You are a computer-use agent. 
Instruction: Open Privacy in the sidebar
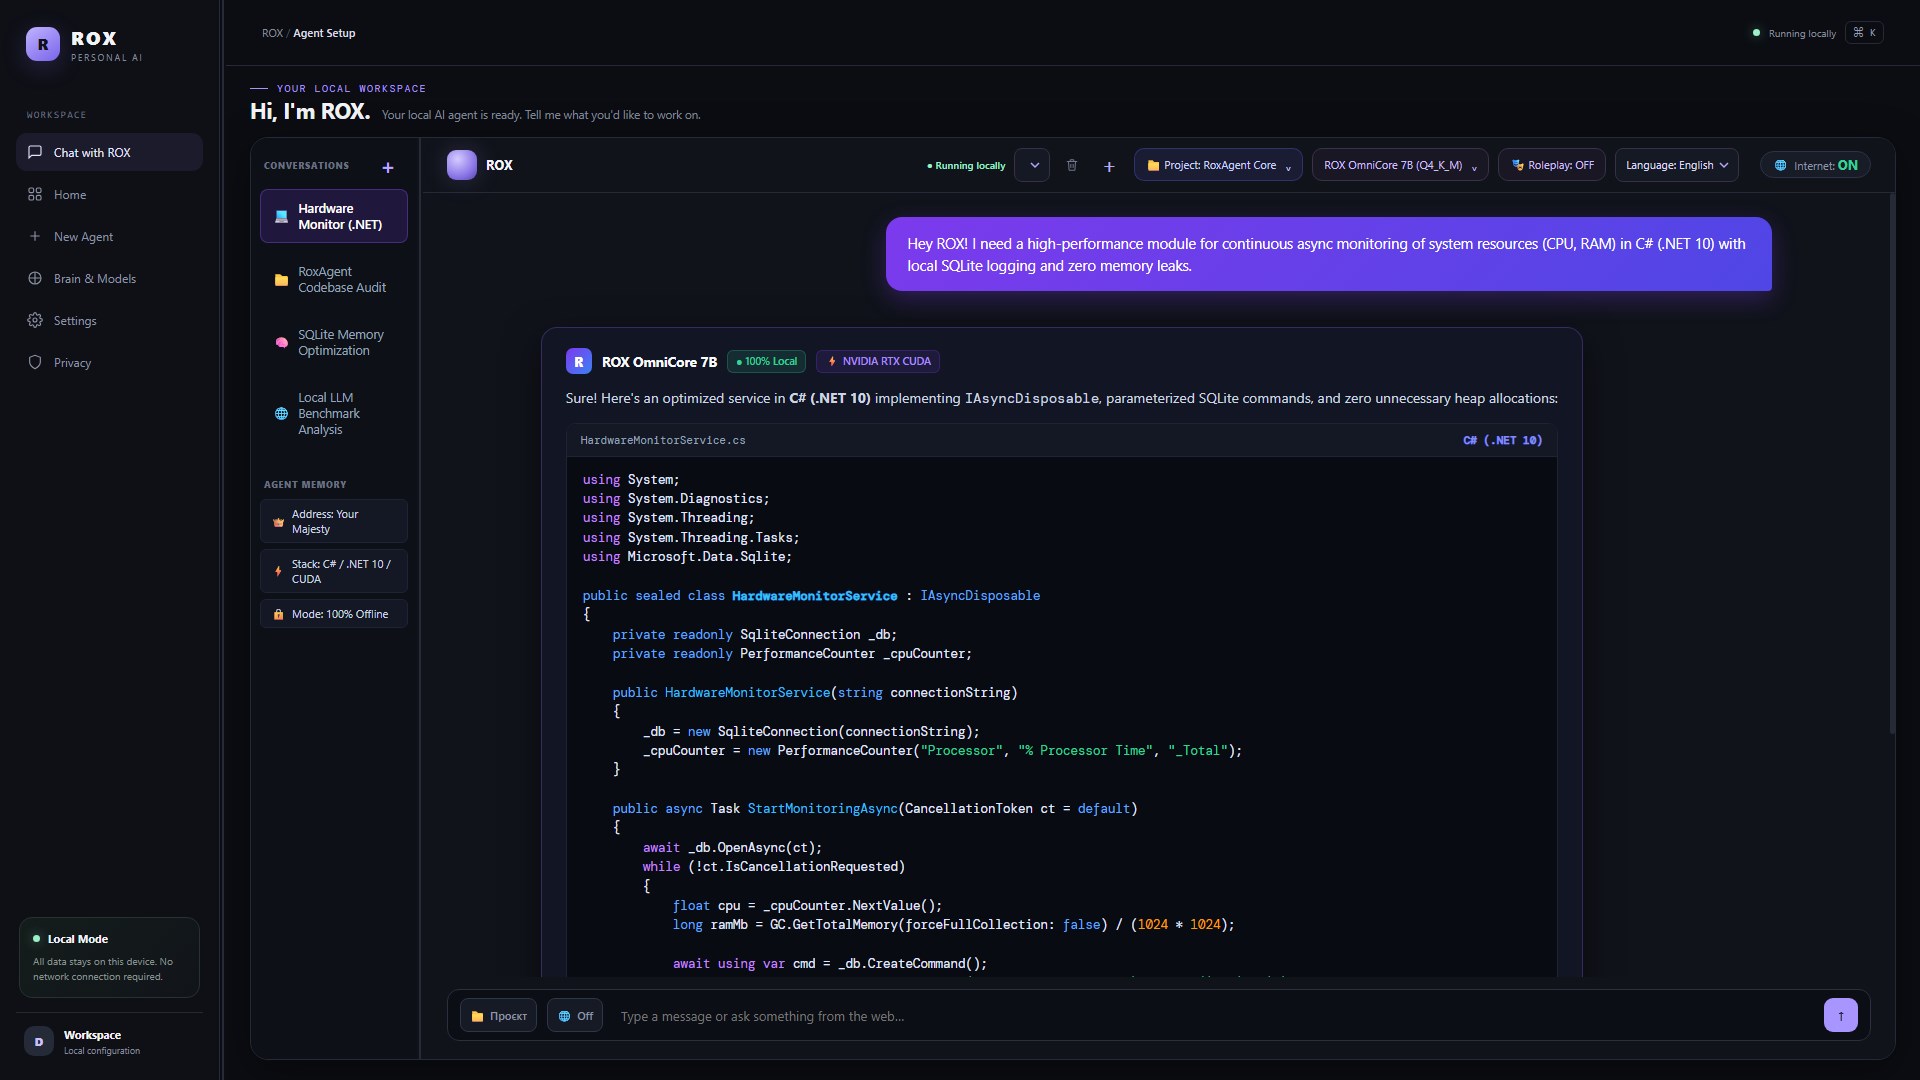(109, 363)
